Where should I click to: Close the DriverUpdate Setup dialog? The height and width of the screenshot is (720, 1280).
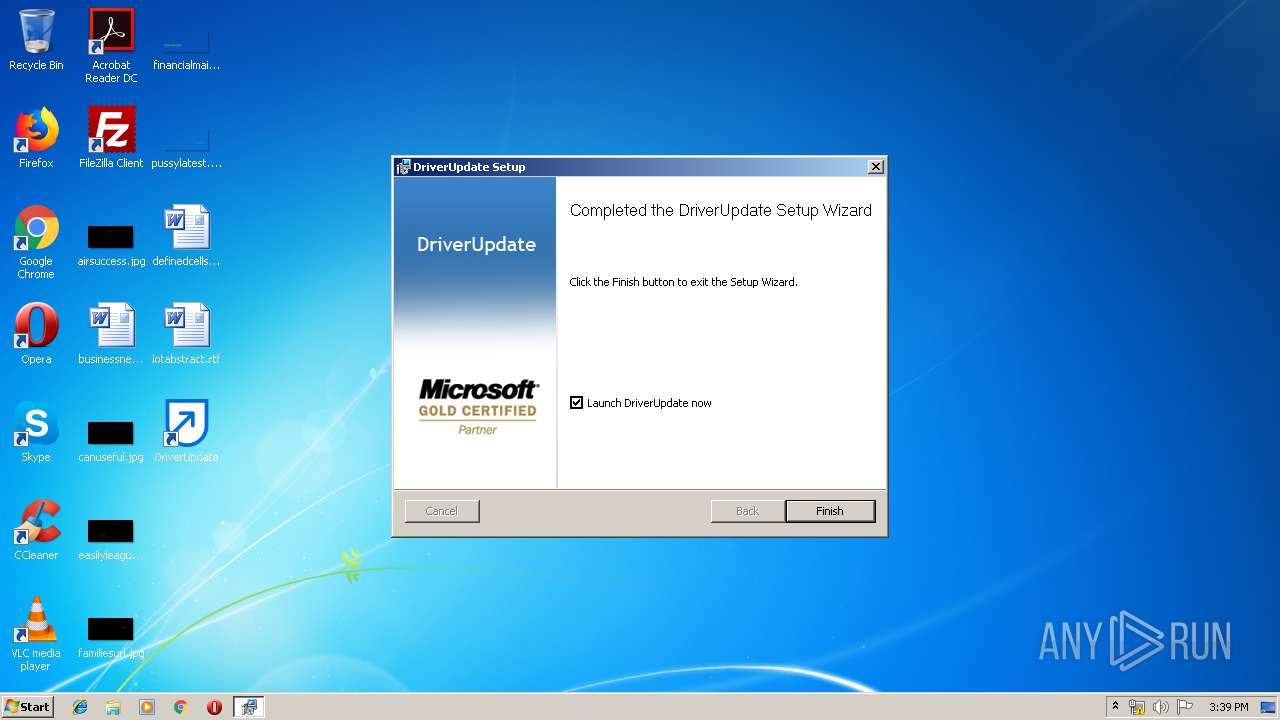pyautogui.click(x=875, y=167)
